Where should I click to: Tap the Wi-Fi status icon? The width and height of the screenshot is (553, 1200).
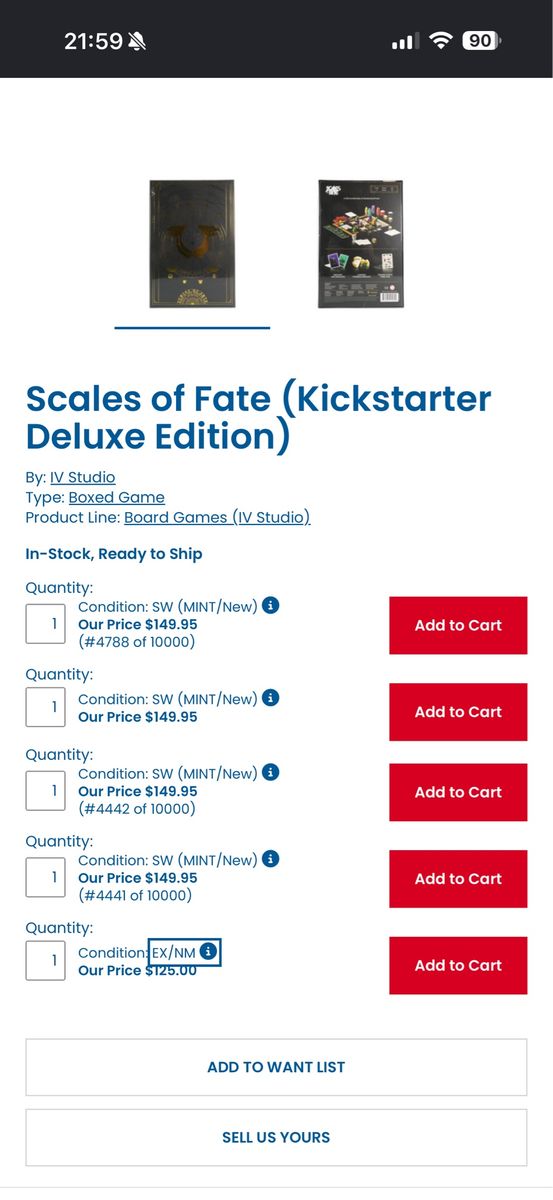pos(440,41)
